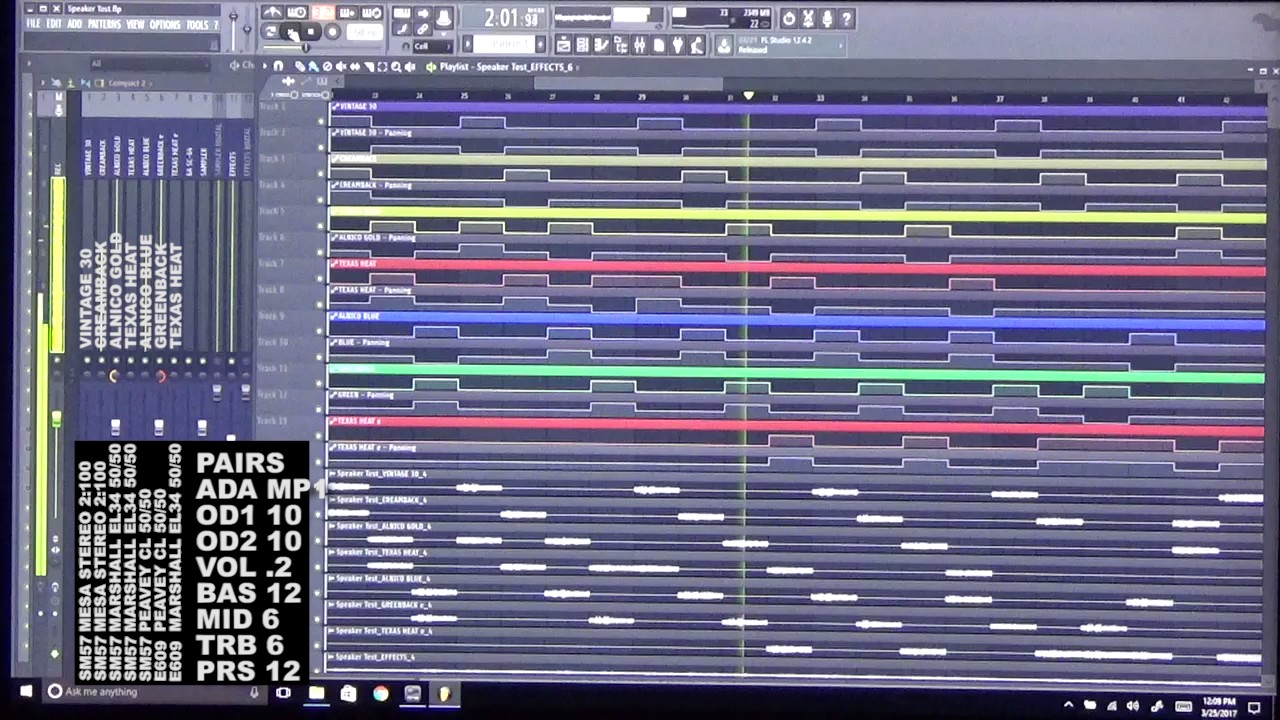The width and height of the screenshot is (1280, 720).
Task: Toggle the wait-for-input button
Action: (x=297, y=12)
